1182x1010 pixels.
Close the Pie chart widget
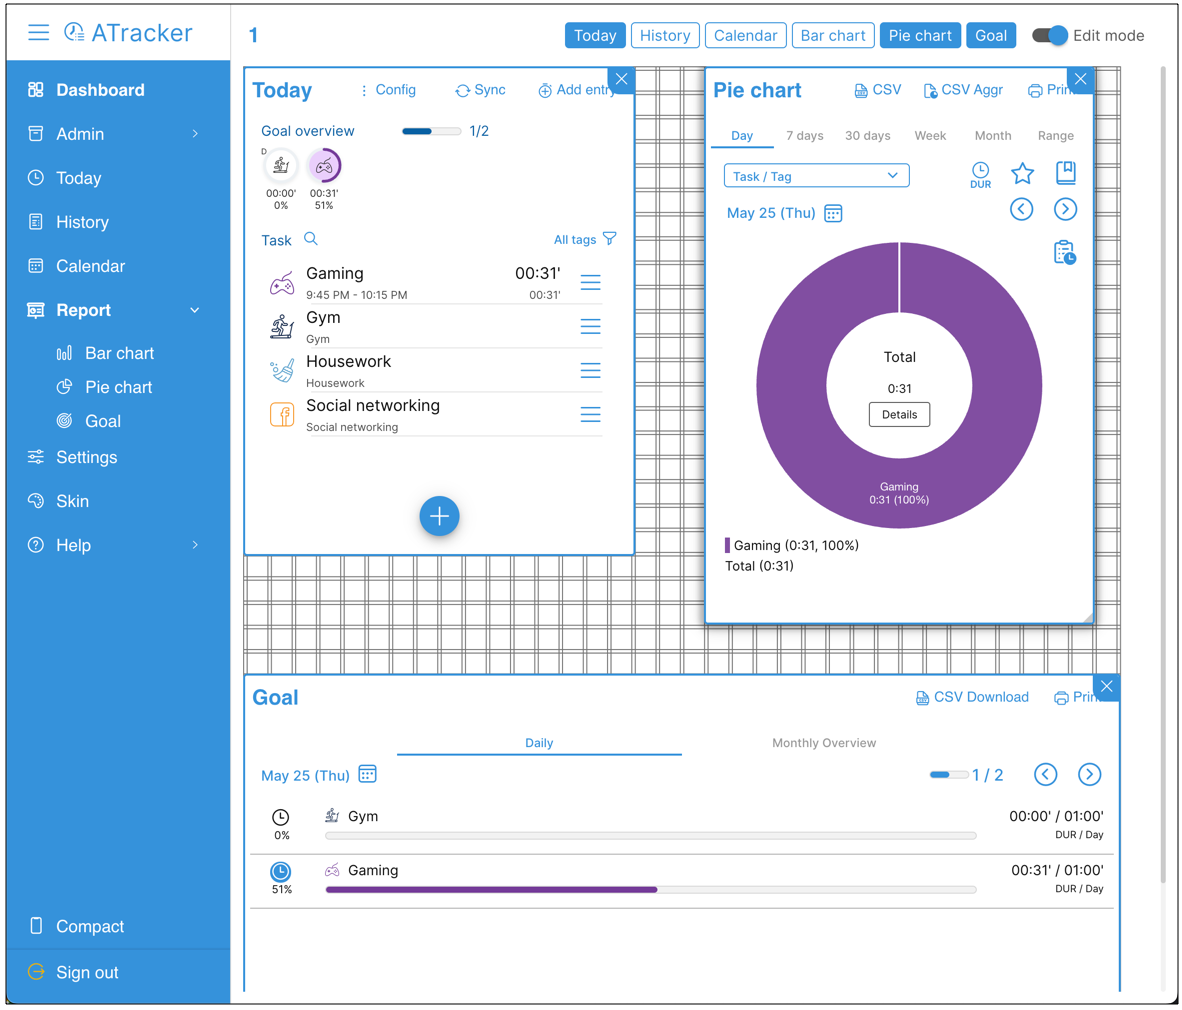[1080, 79]
